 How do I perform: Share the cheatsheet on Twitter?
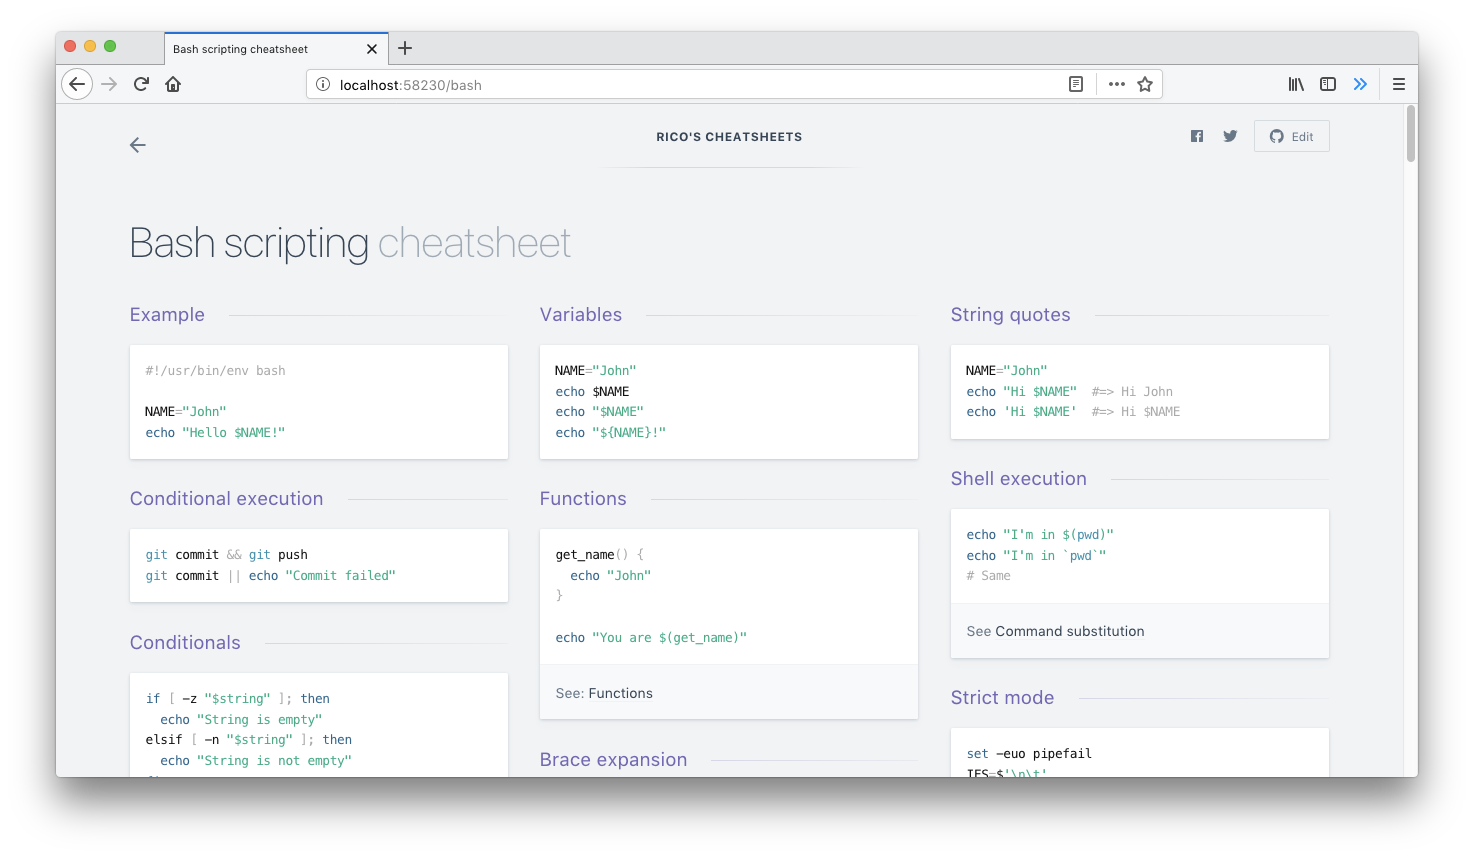[1229, 135]
